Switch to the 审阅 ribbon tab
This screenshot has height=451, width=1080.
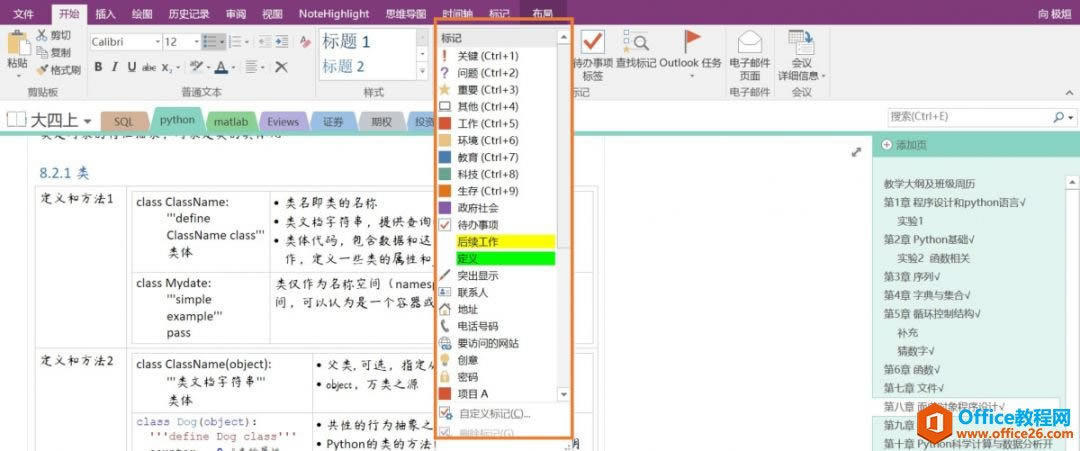236,13
